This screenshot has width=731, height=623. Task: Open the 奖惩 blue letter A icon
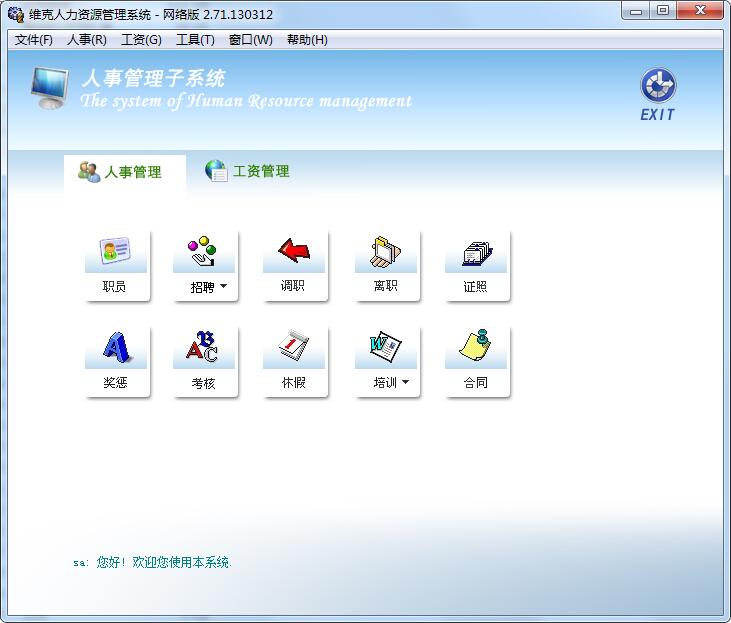pos(116,347)
